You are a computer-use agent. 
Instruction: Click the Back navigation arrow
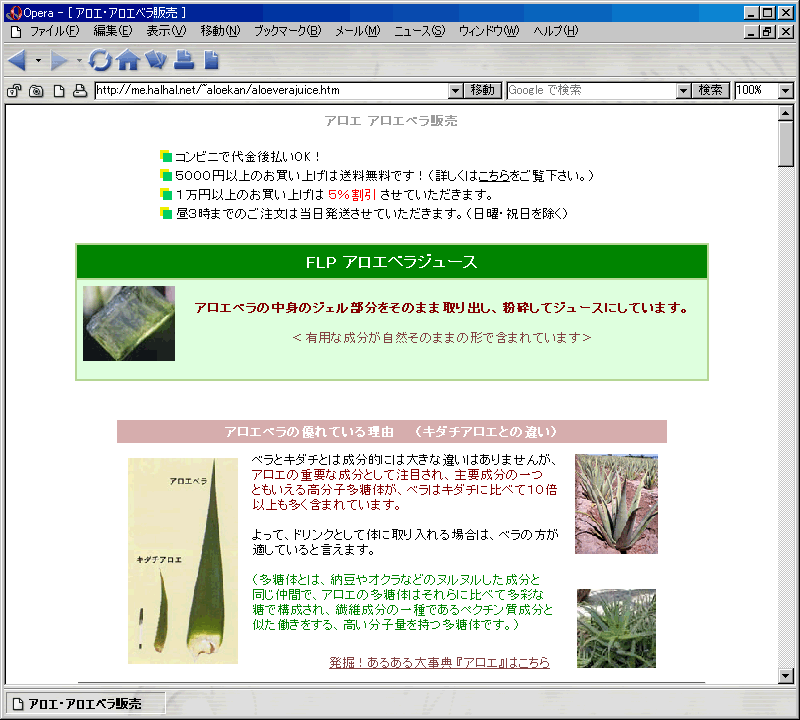pos(17,61)
